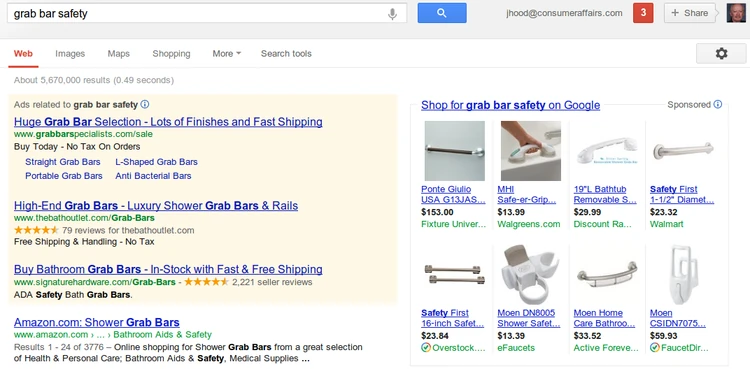
Task: Open the red notifications badge showing 3
Action: (643, 13)
